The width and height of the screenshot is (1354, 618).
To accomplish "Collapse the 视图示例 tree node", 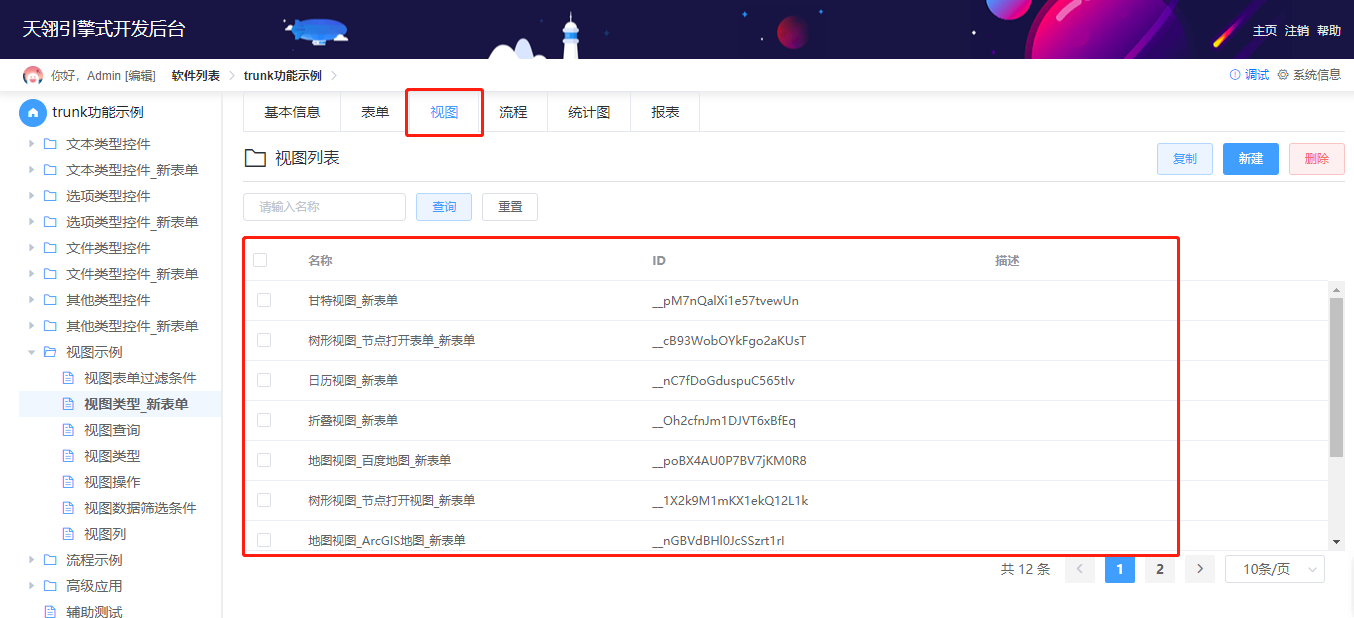I will coord(32,352).
